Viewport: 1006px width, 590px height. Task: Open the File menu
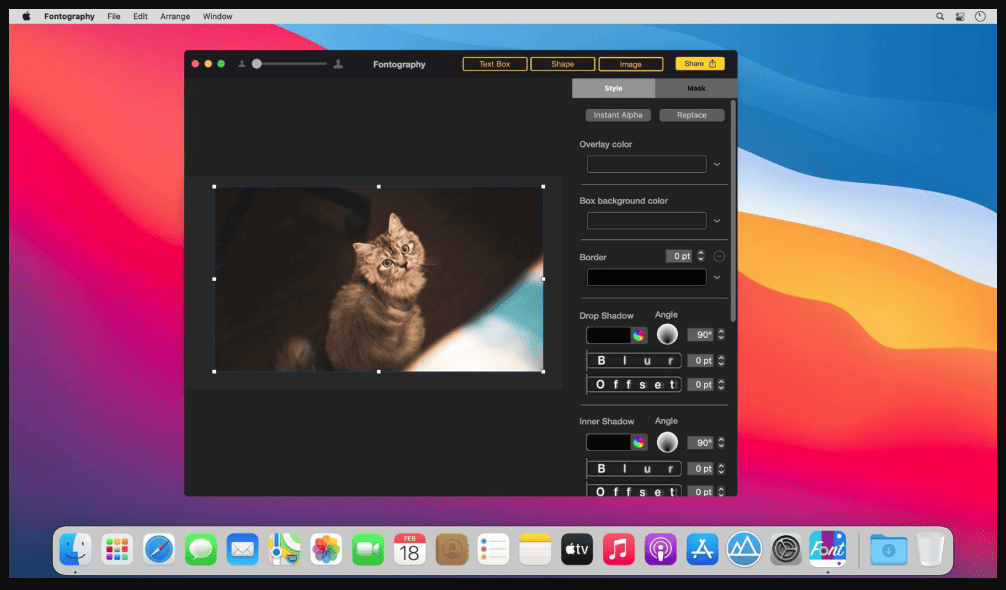(114, 17)
